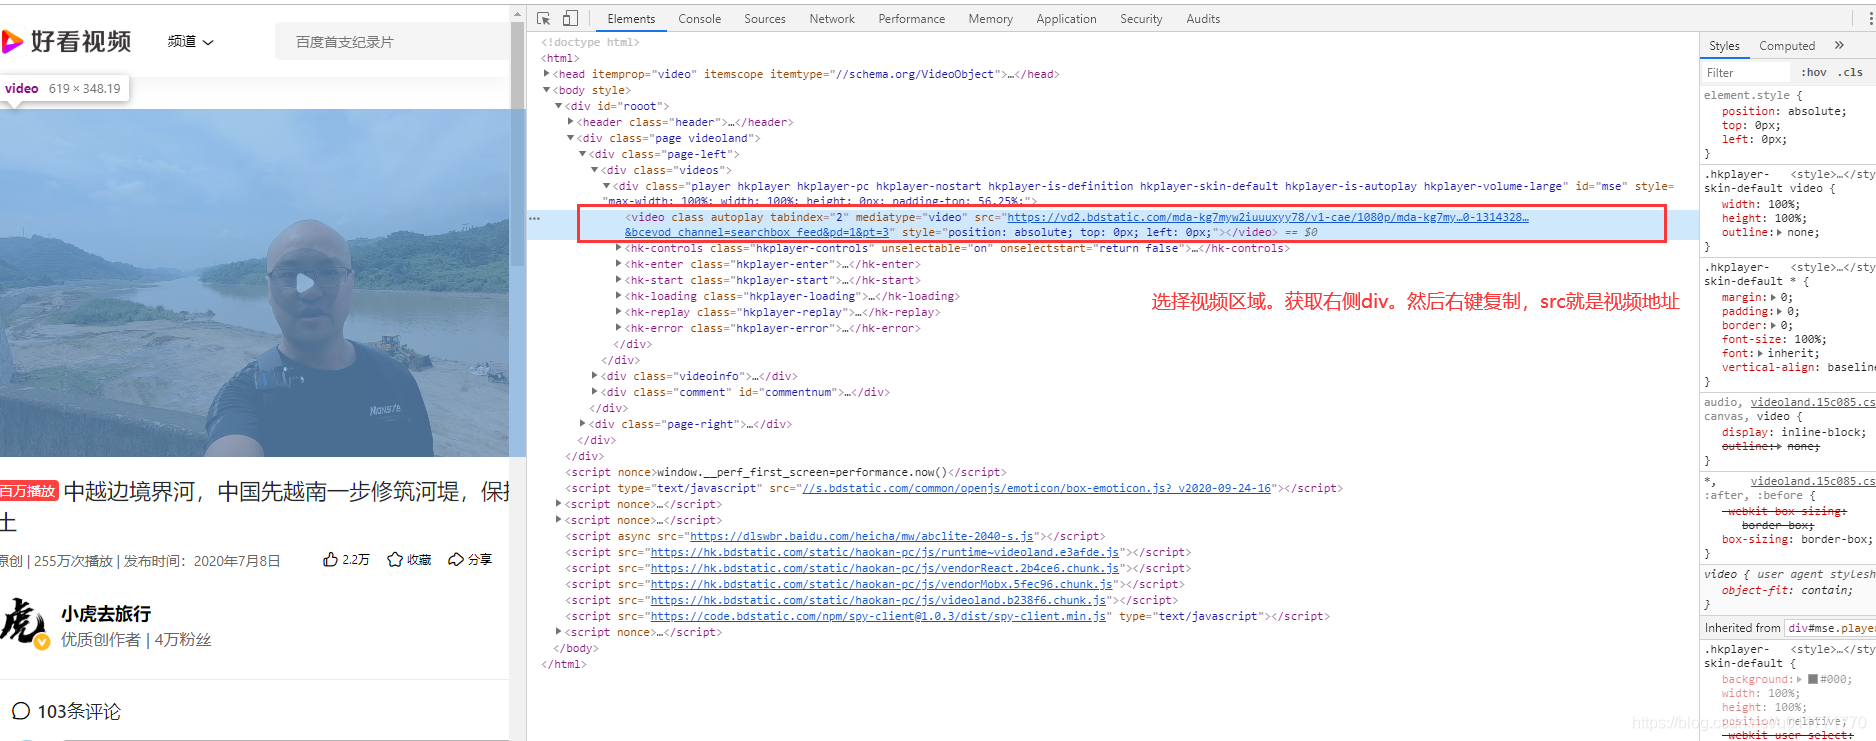Expand the hk-error element node
This screenshot has height=741, width=1876.
click(x=618, y=328)
